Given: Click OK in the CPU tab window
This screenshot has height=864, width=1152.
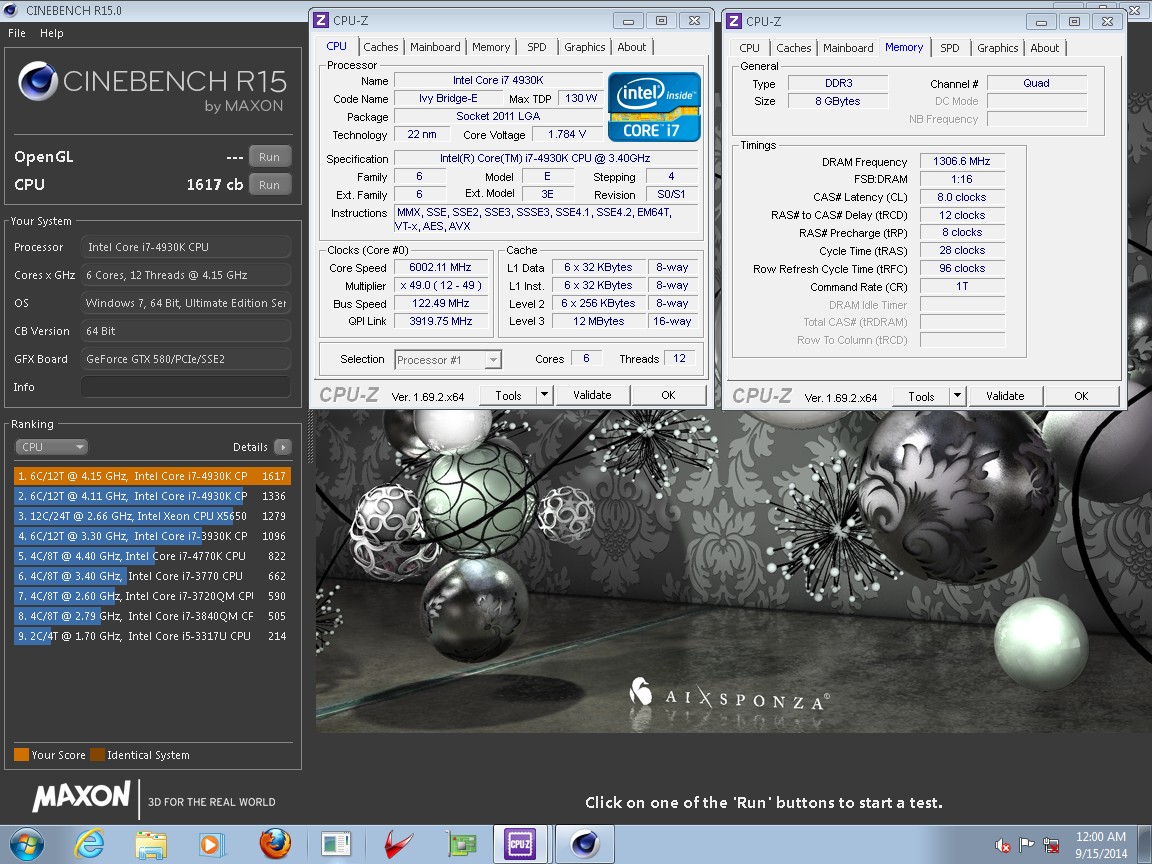Looking at the screenshot, I should click(668, 395).
